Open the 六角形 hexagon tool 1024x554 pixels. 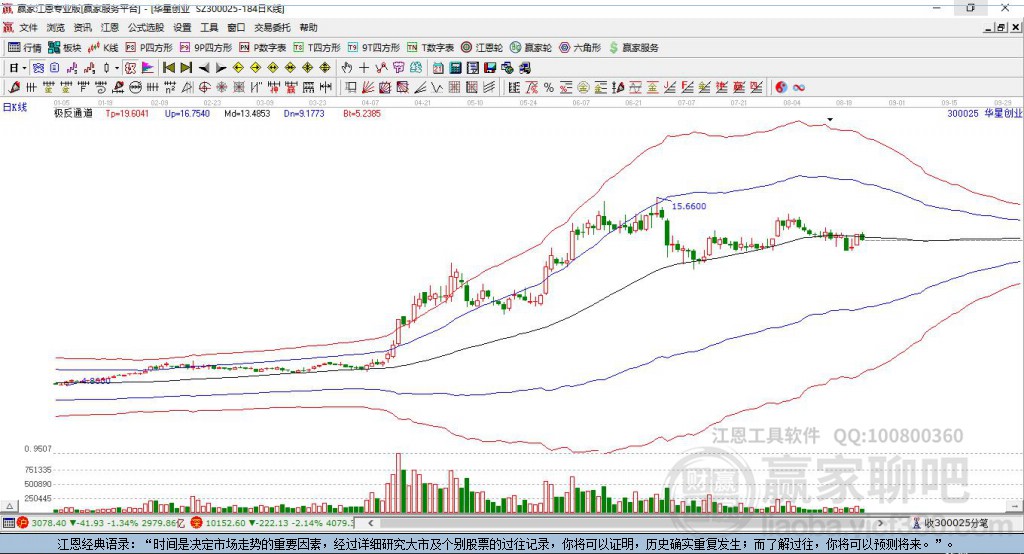[x=580, y=48]
